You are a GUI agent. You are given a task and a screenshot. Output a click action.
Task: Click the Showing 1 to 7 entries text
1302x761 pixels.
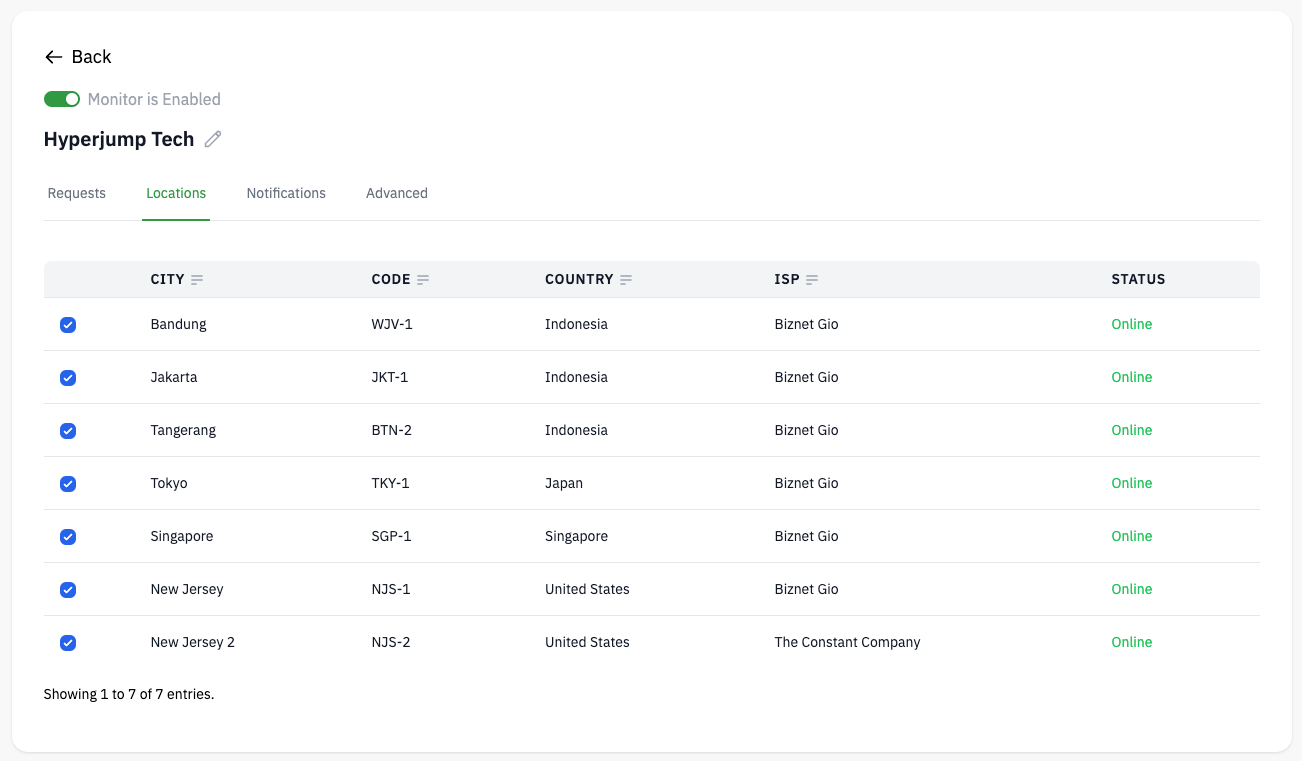(129, 694)
